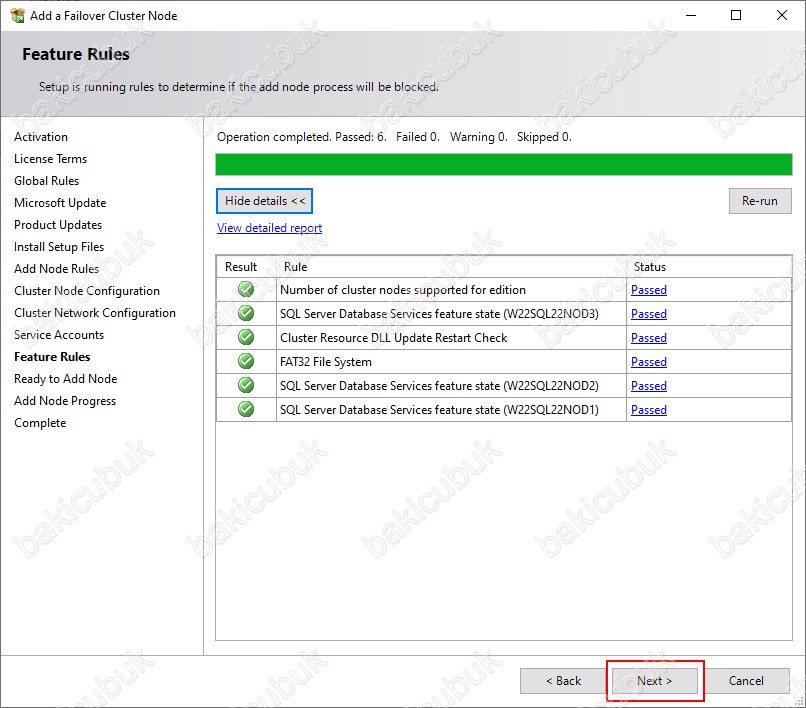Select Activation step in the sidebar
Image resolution: width=806 pixels, height=708 pixels.
(x=41, y=137)
